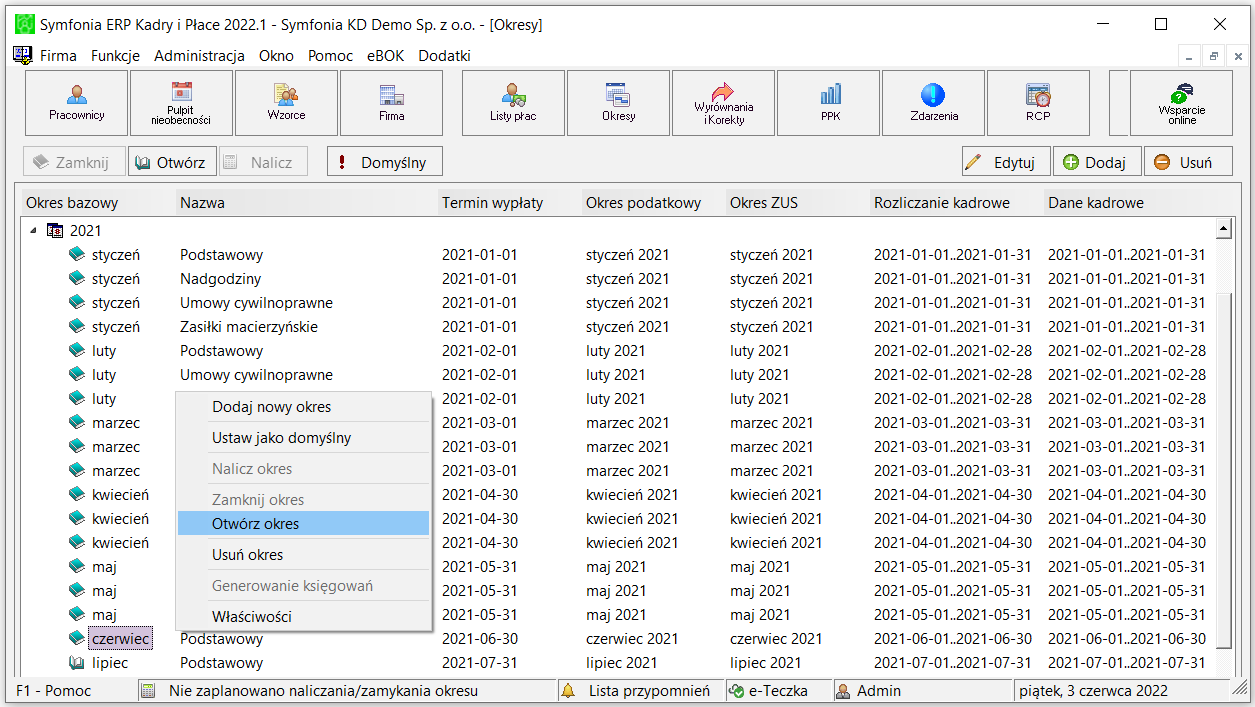
Task: Click the Otwórz button
Action: [x=171, y=162]
